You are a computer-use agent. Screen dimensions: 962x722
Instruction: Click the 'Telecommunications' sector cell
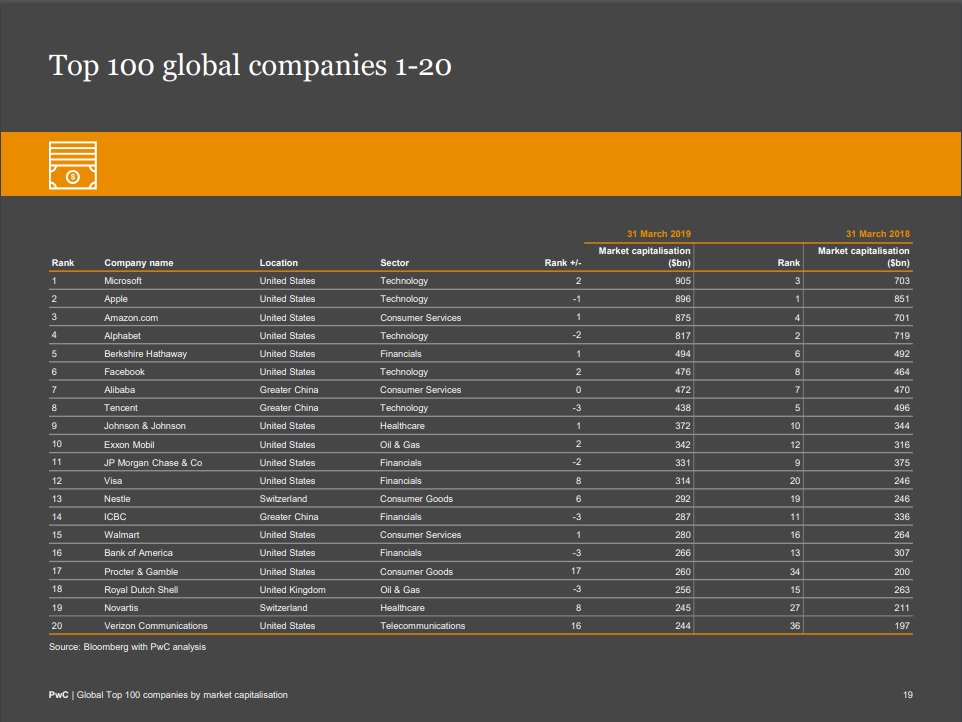(423, 626)
